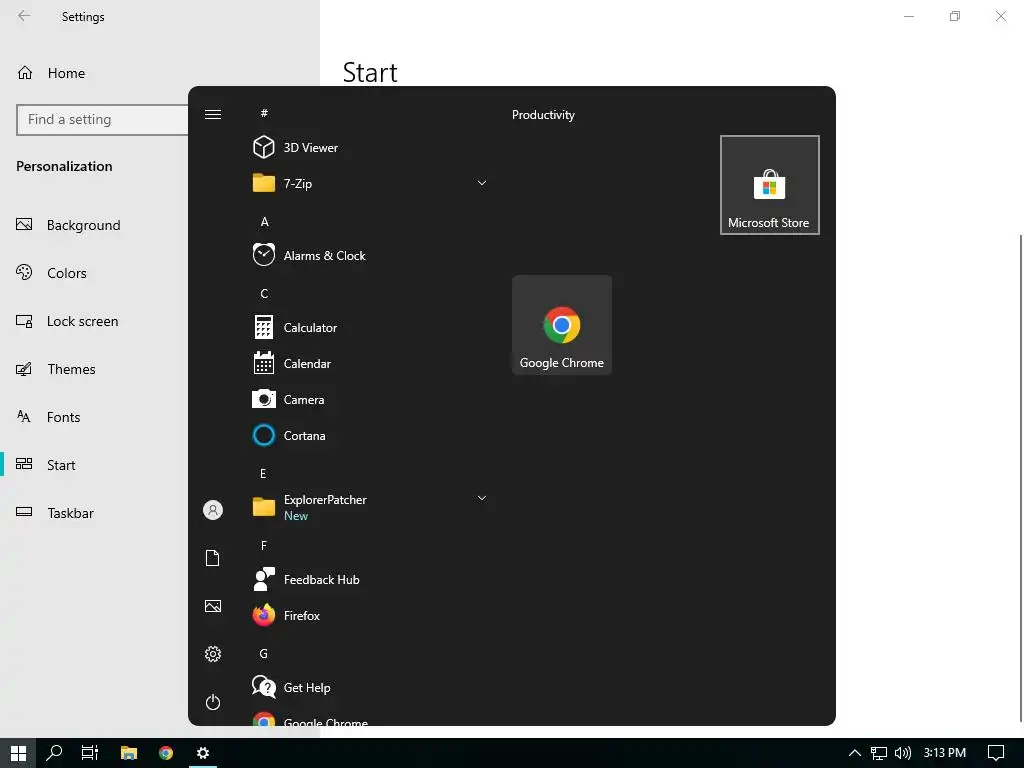This screenshot has width=1024, height=768.
Task: Open Settings gear in Start menu
Action: tap(213, 654)
